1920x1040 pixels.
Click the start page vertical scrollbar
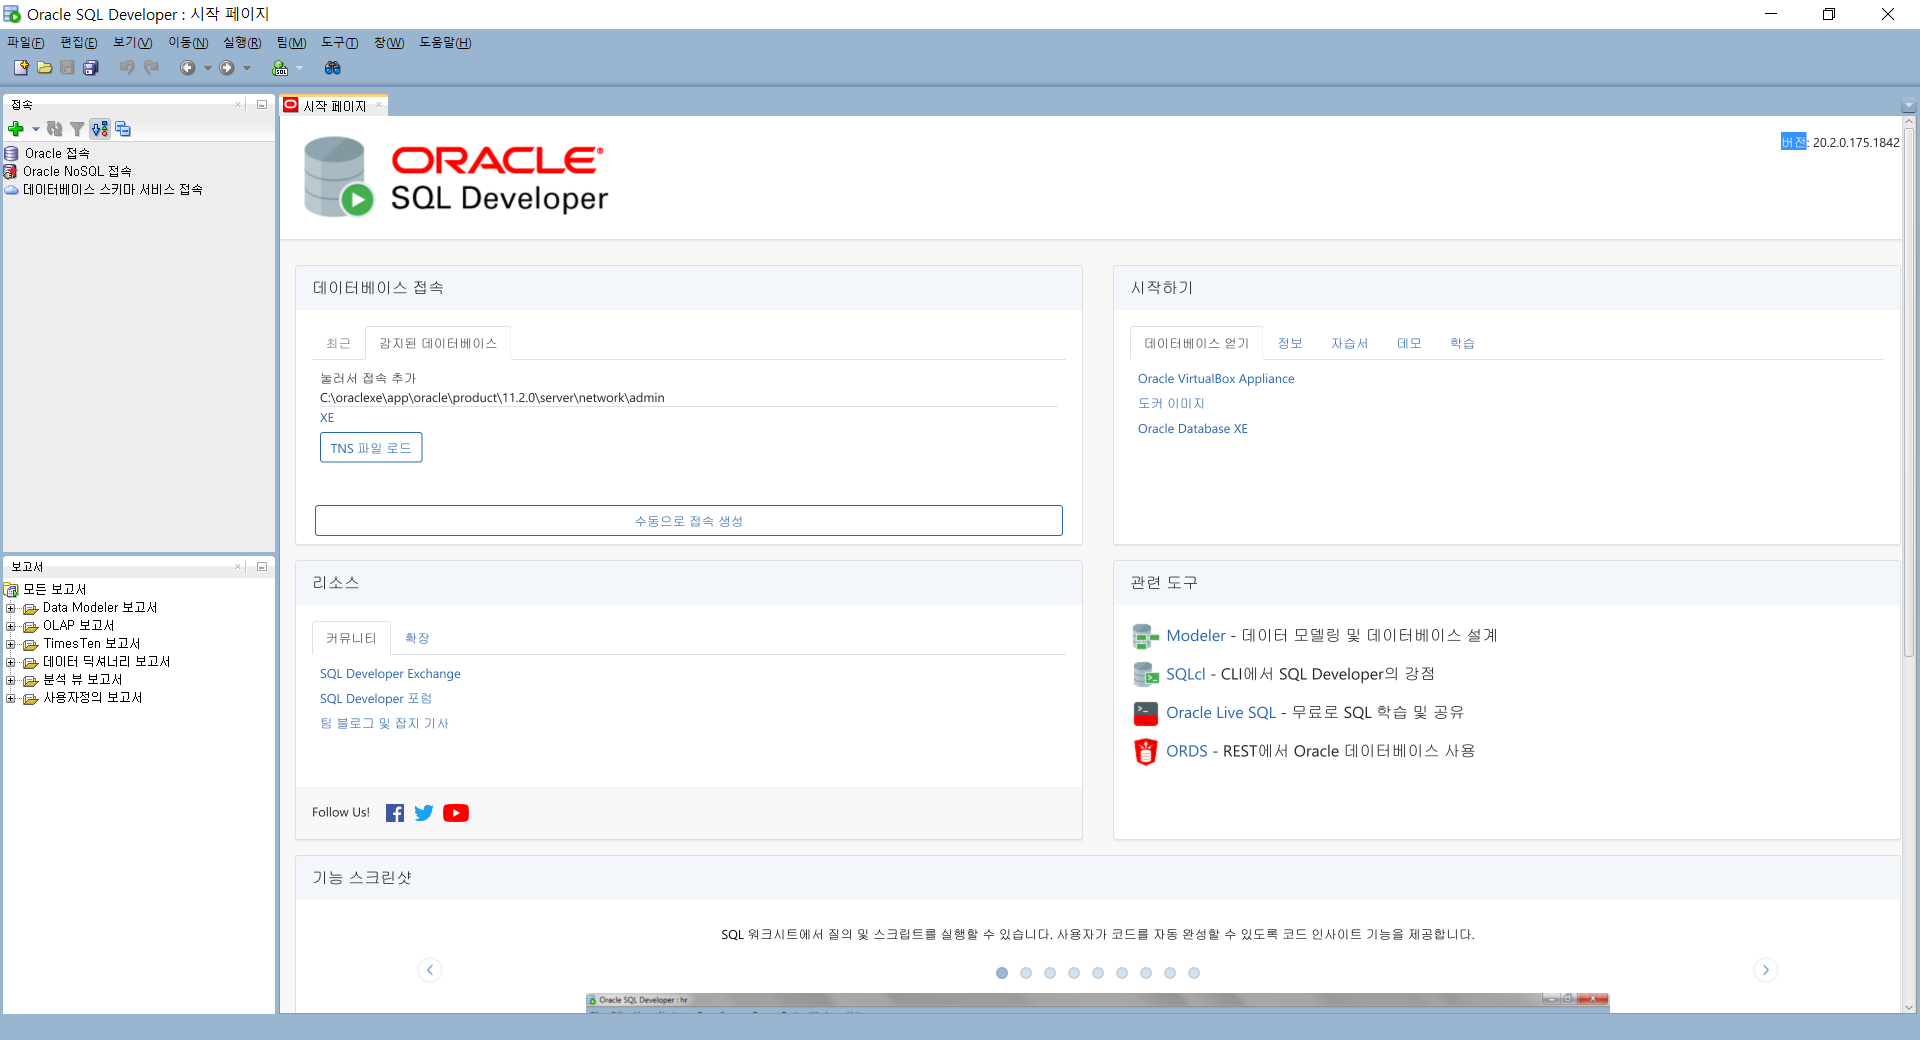coord(1909,392)
